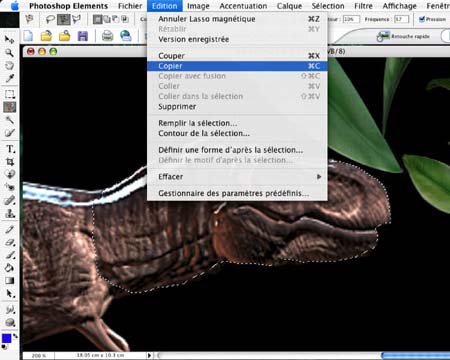Open the Photoshop Elements application menu
Screen dimensions: 450x360
[x=68, y=6]
